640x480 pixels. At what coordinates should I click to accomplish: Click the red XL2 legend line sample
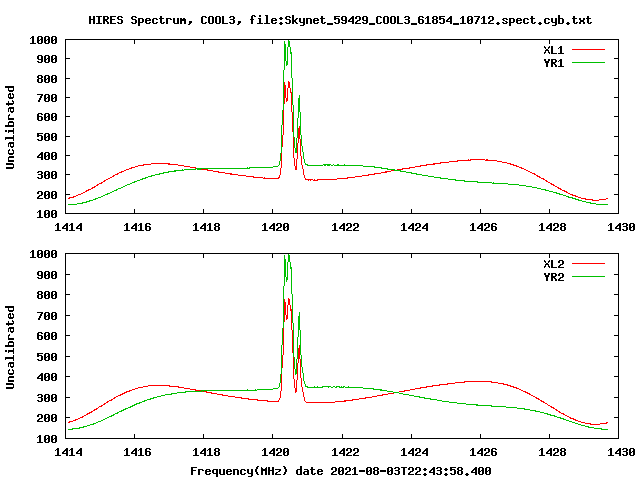[588, 264]
